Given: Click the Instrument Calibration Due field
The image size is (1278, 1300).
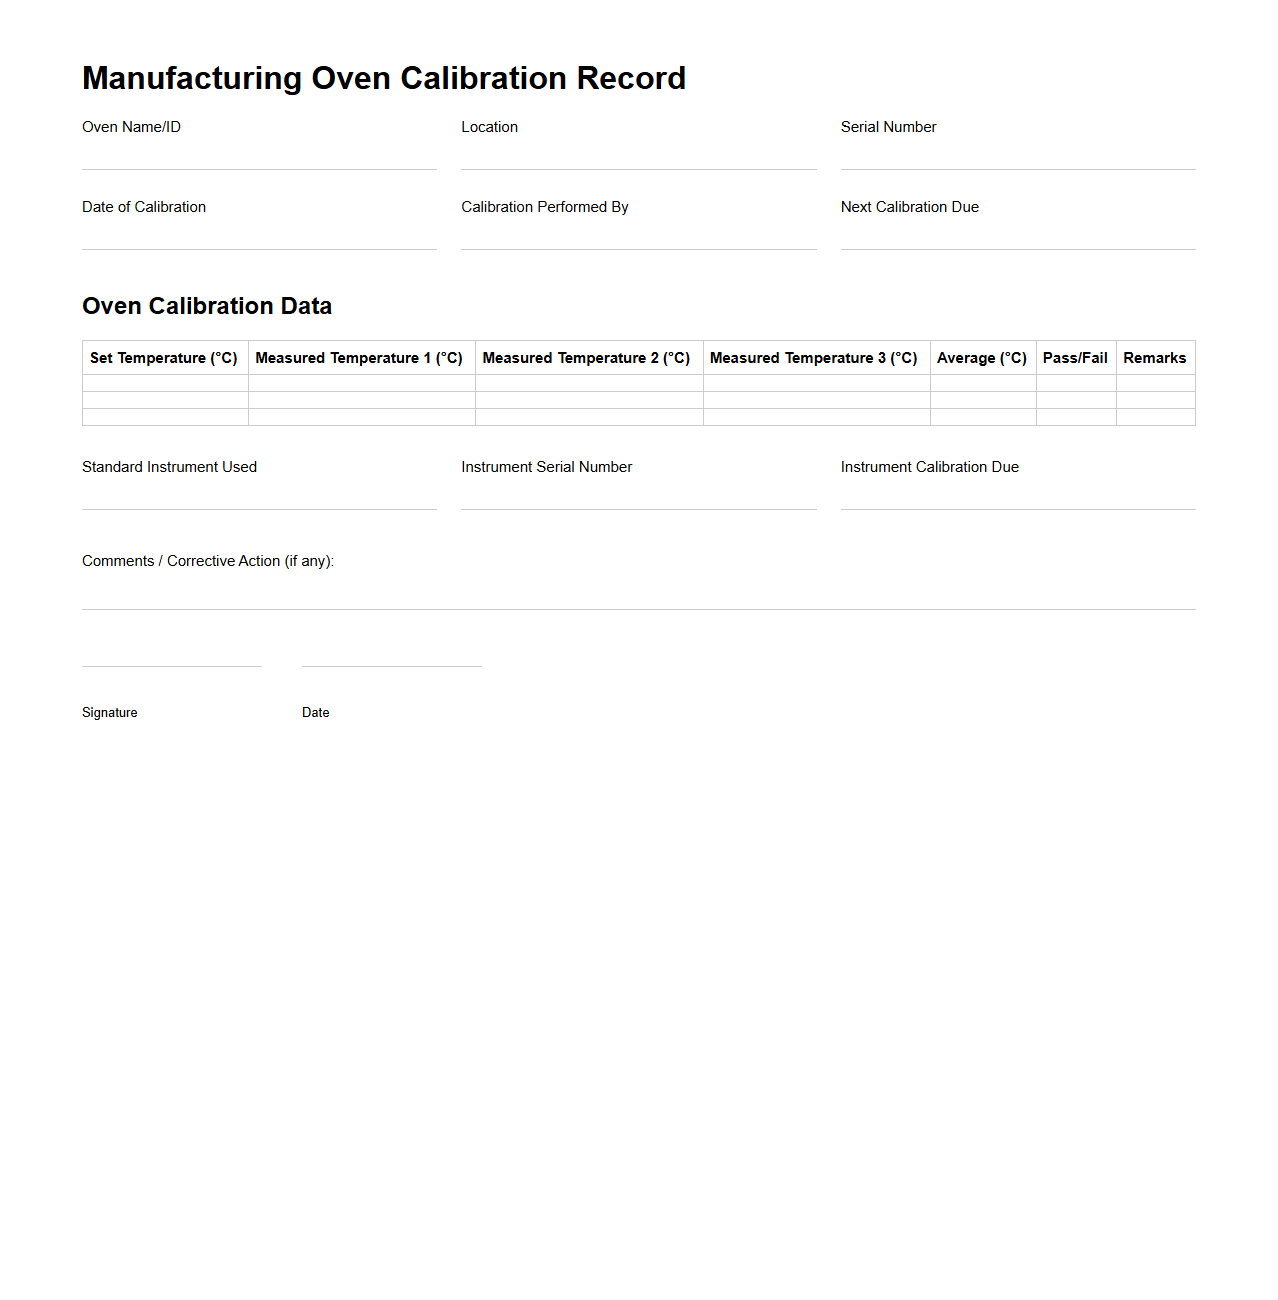Looking at the screenshot, I should 1017,498.
